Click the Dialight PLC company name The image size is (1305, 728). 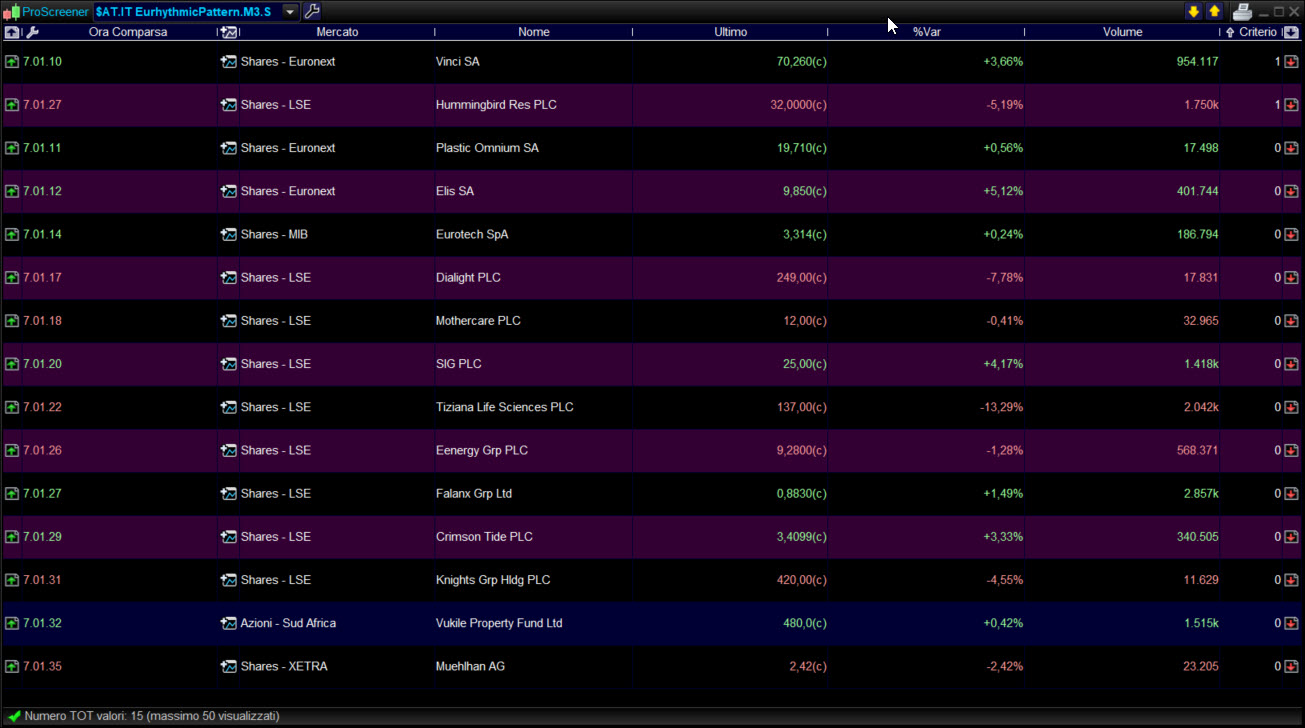click(x=468, y=278)
